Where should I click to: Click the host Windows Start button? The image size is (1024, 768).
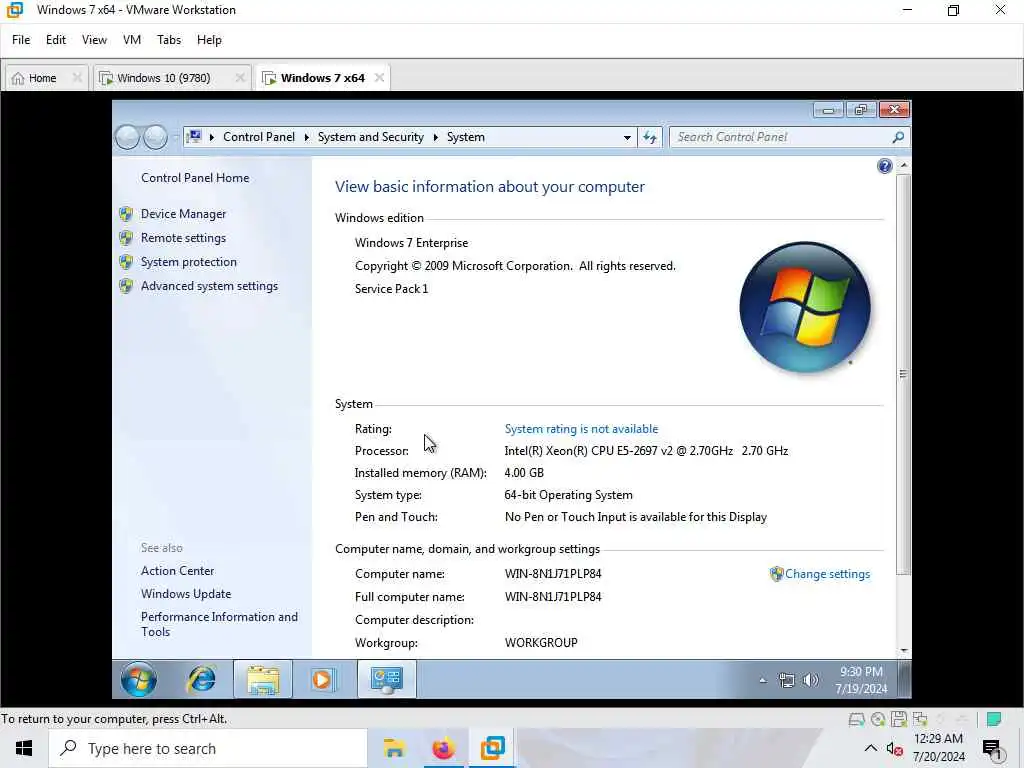(x=24, y=748)
